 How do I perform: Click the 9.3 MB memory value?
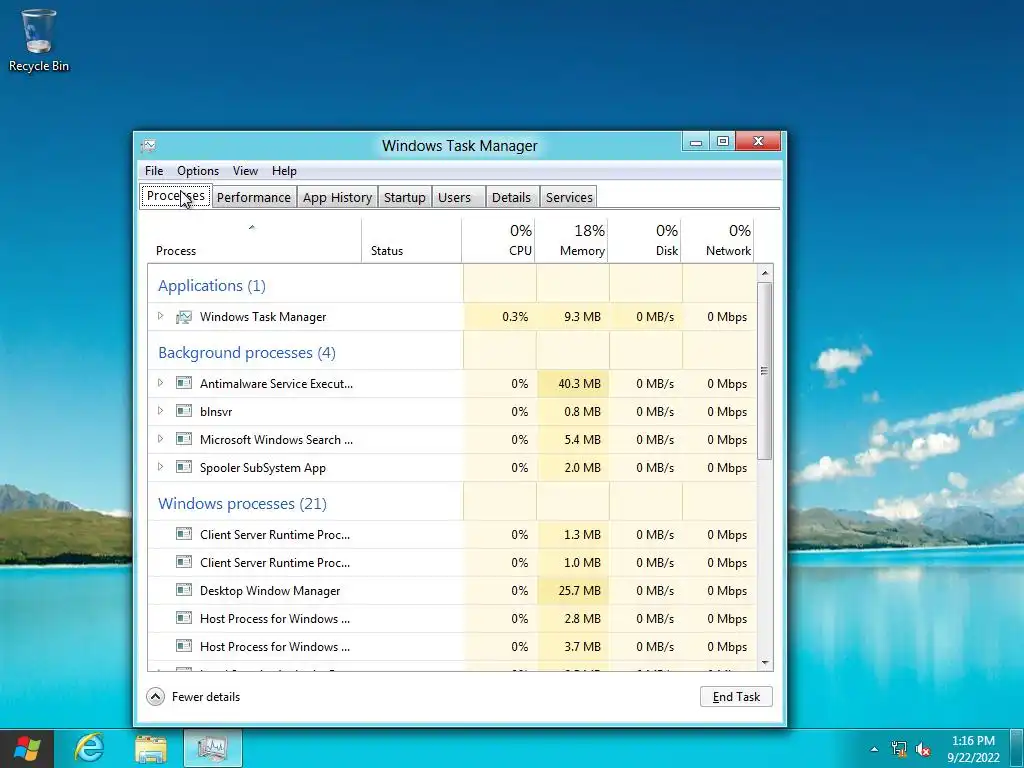(x=582, y=317)
